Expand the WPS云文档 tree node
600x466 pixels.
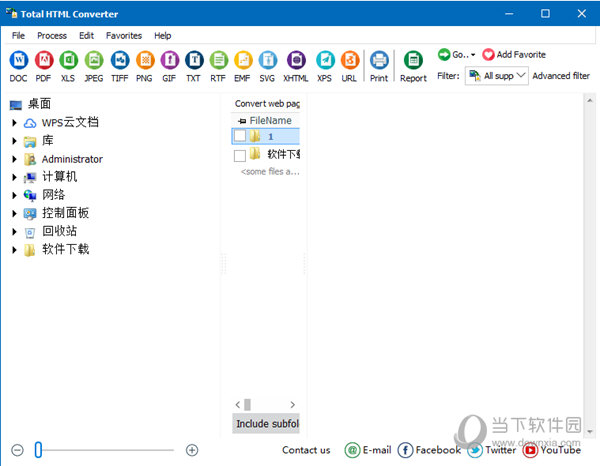14,123
